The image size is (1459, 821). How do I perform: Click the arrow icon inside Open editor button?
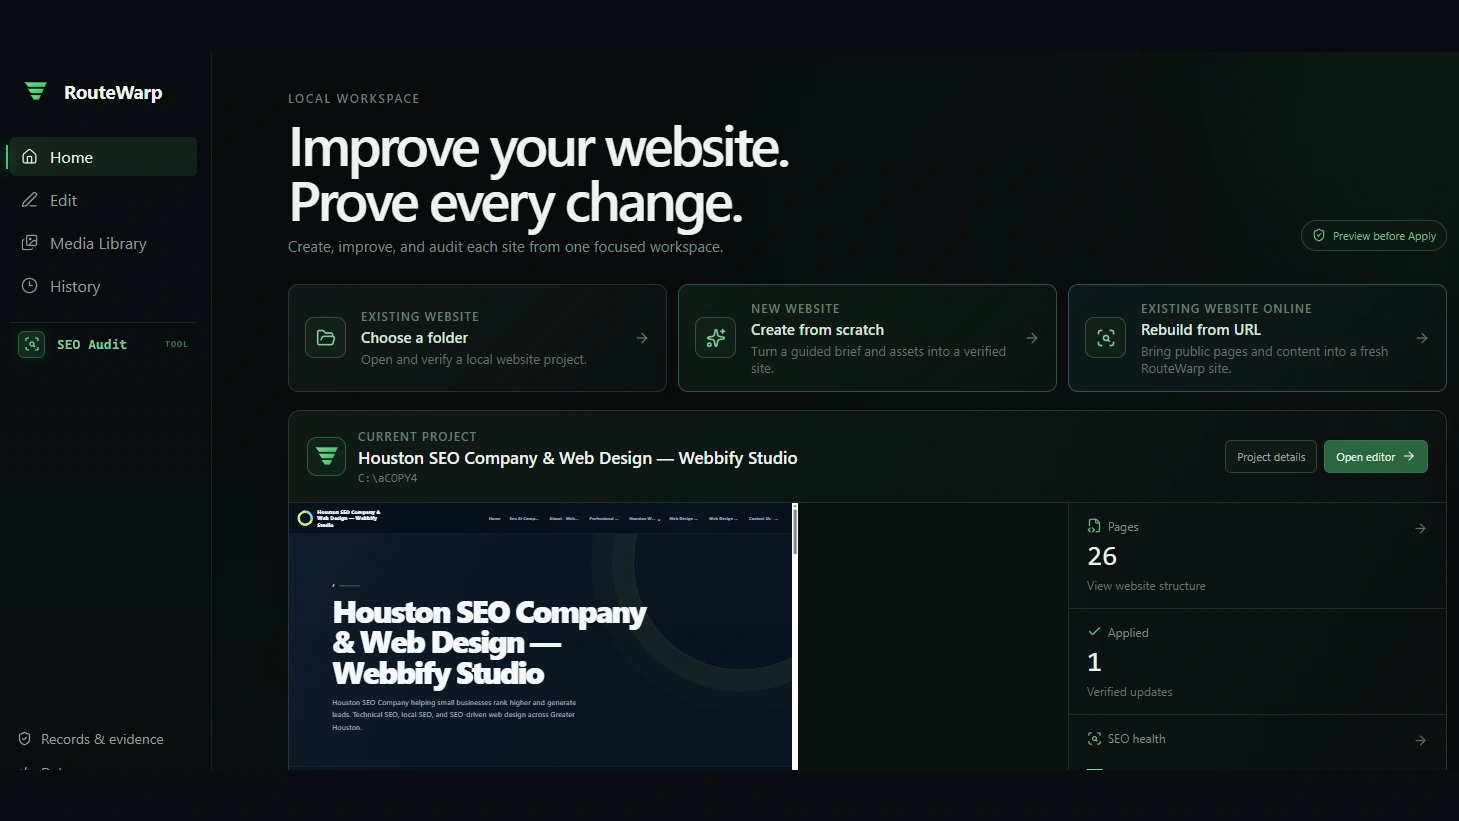click(1409, 457)
